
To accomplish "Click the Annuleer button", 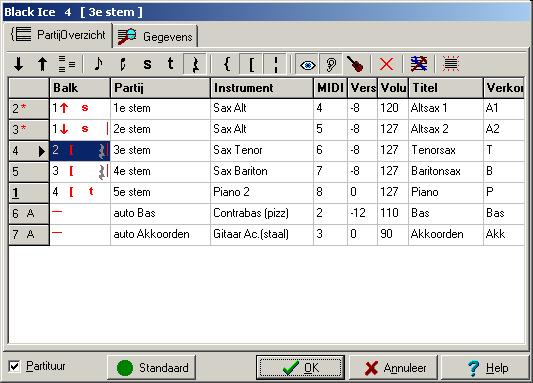I will coord(393,367).
